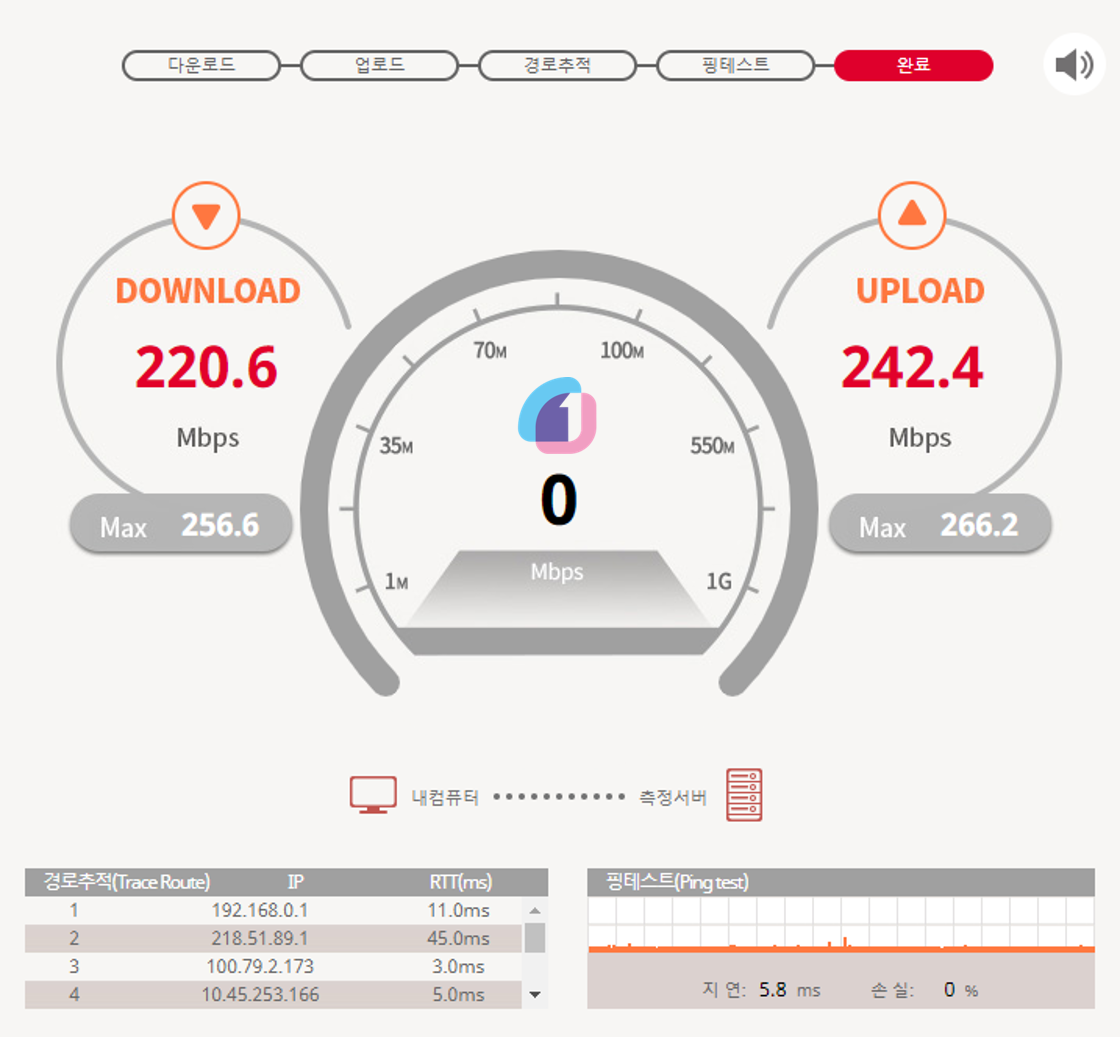The image size is (1120, 1037).
Task: Click the 100M gauge label
Action: click(x=622, y=351)
